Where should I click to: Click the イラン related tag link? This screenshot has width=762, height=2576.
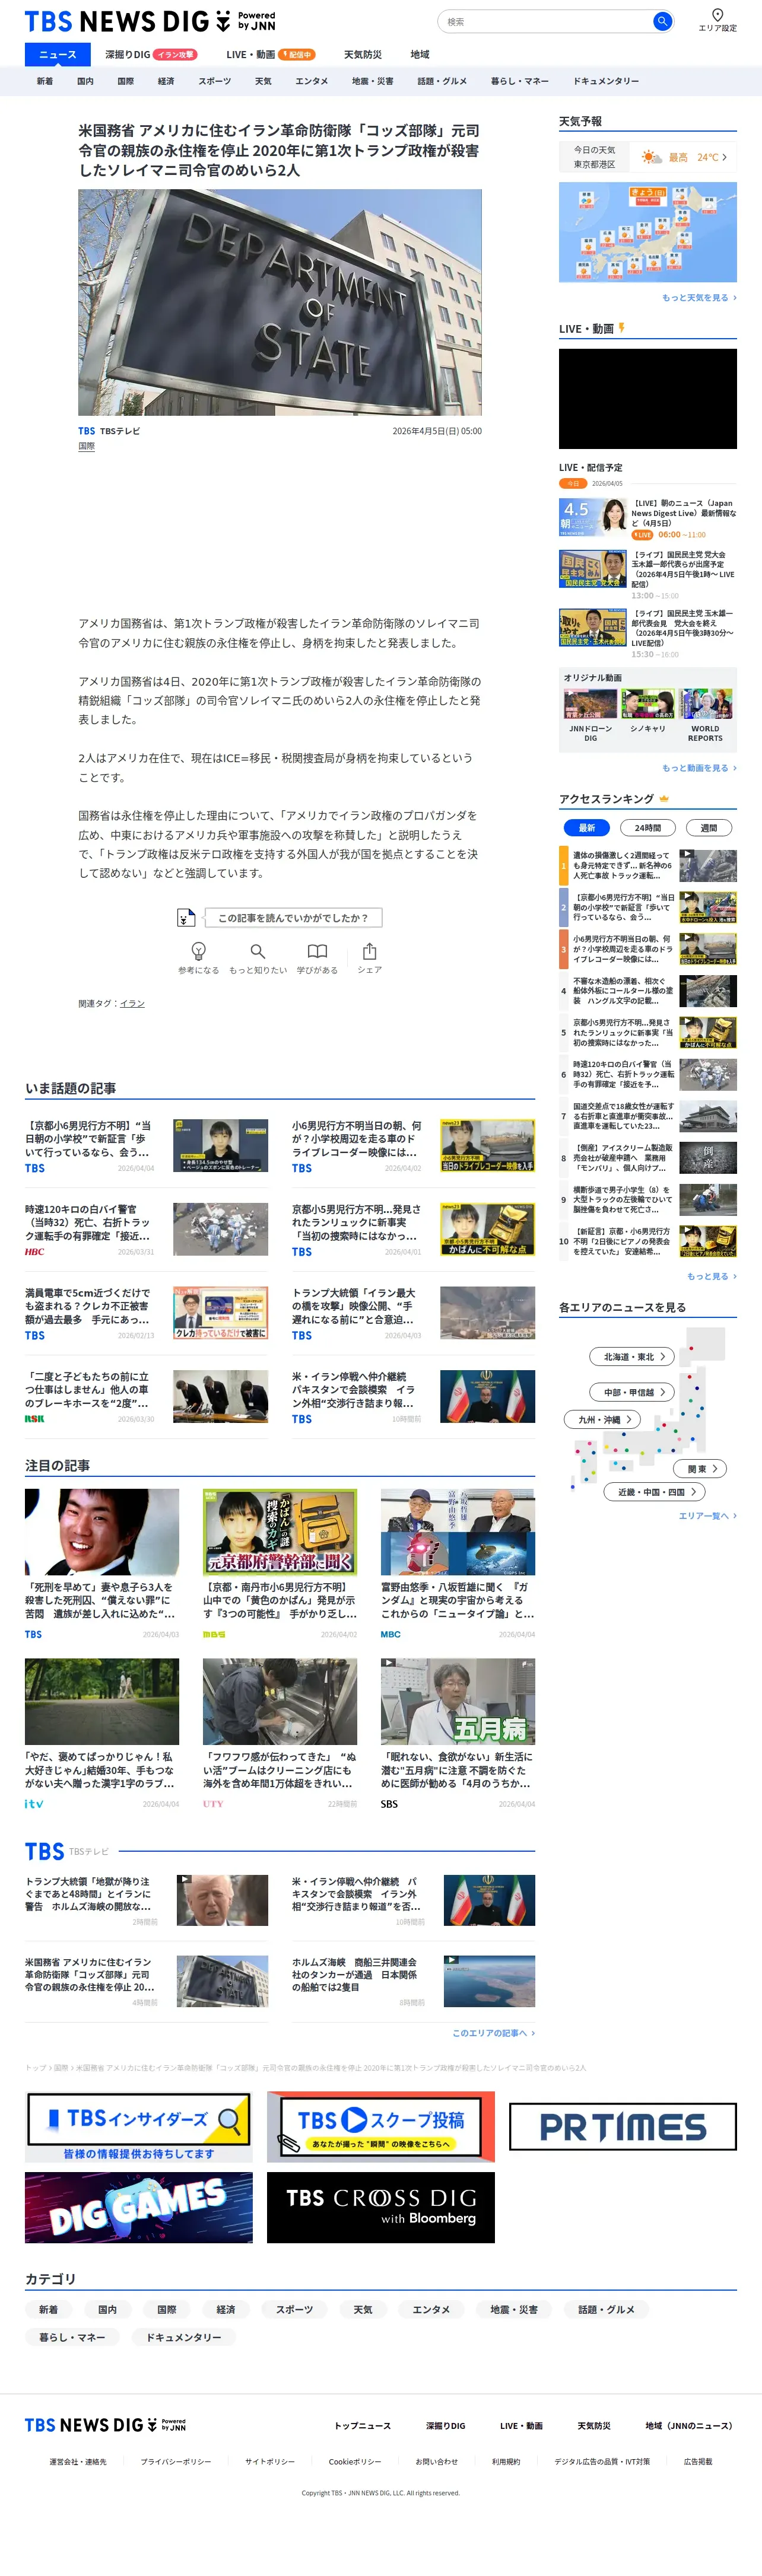(x=132, y=1003)
